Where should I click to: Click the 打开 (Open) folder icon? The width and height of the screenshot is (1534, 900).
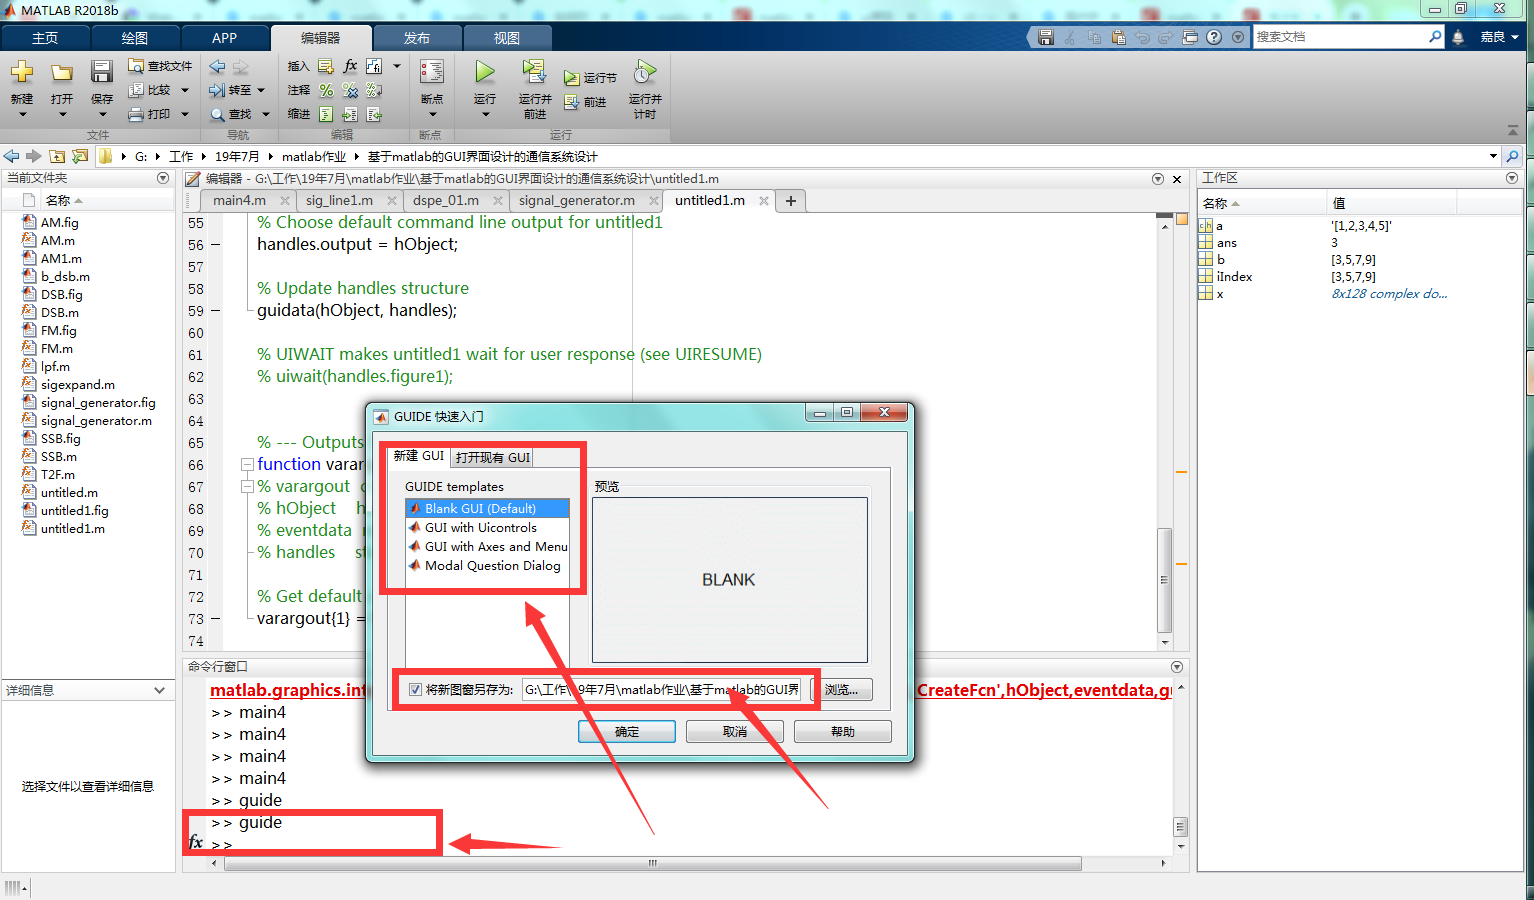point(62,72)
